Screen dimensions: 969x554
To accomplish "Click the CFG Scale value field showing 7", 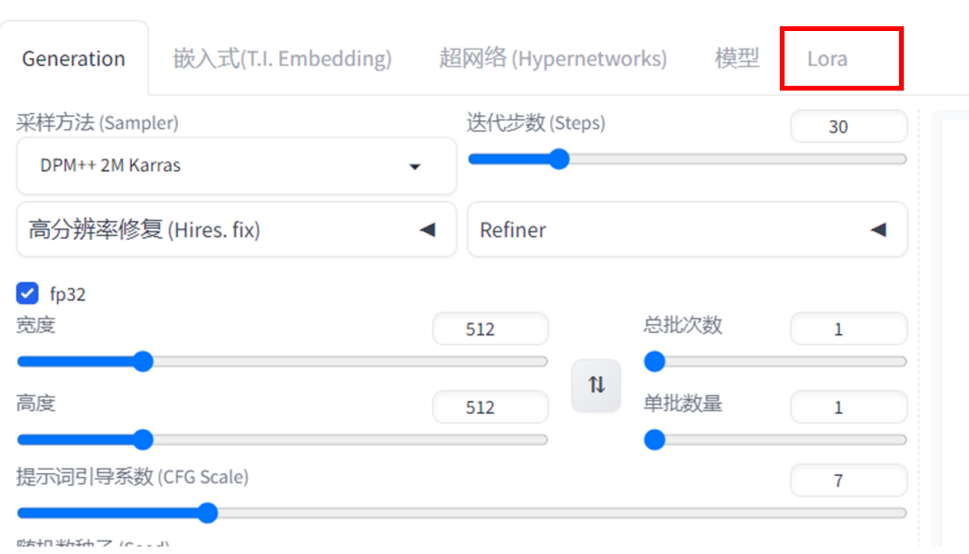I will pos(848,481).
